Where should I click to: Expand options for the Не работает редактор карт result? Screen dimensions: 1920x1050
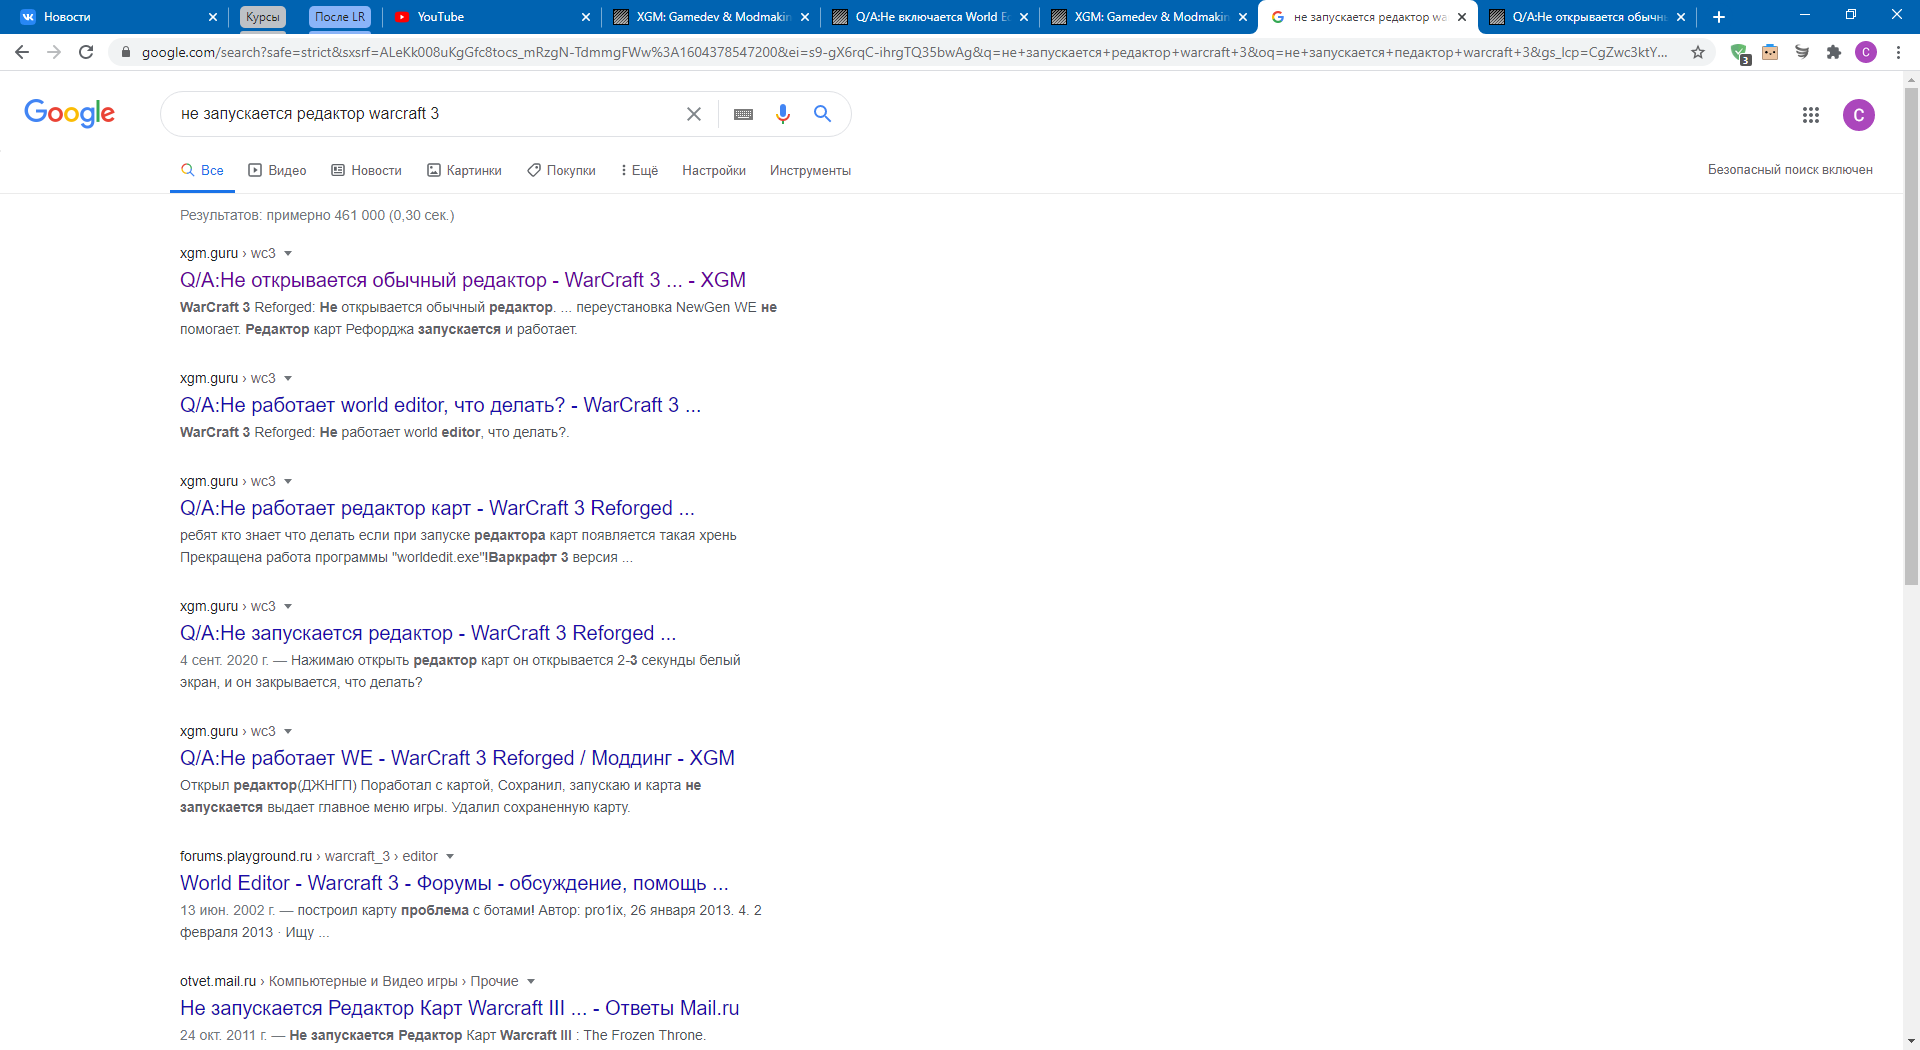coord(288,482)
